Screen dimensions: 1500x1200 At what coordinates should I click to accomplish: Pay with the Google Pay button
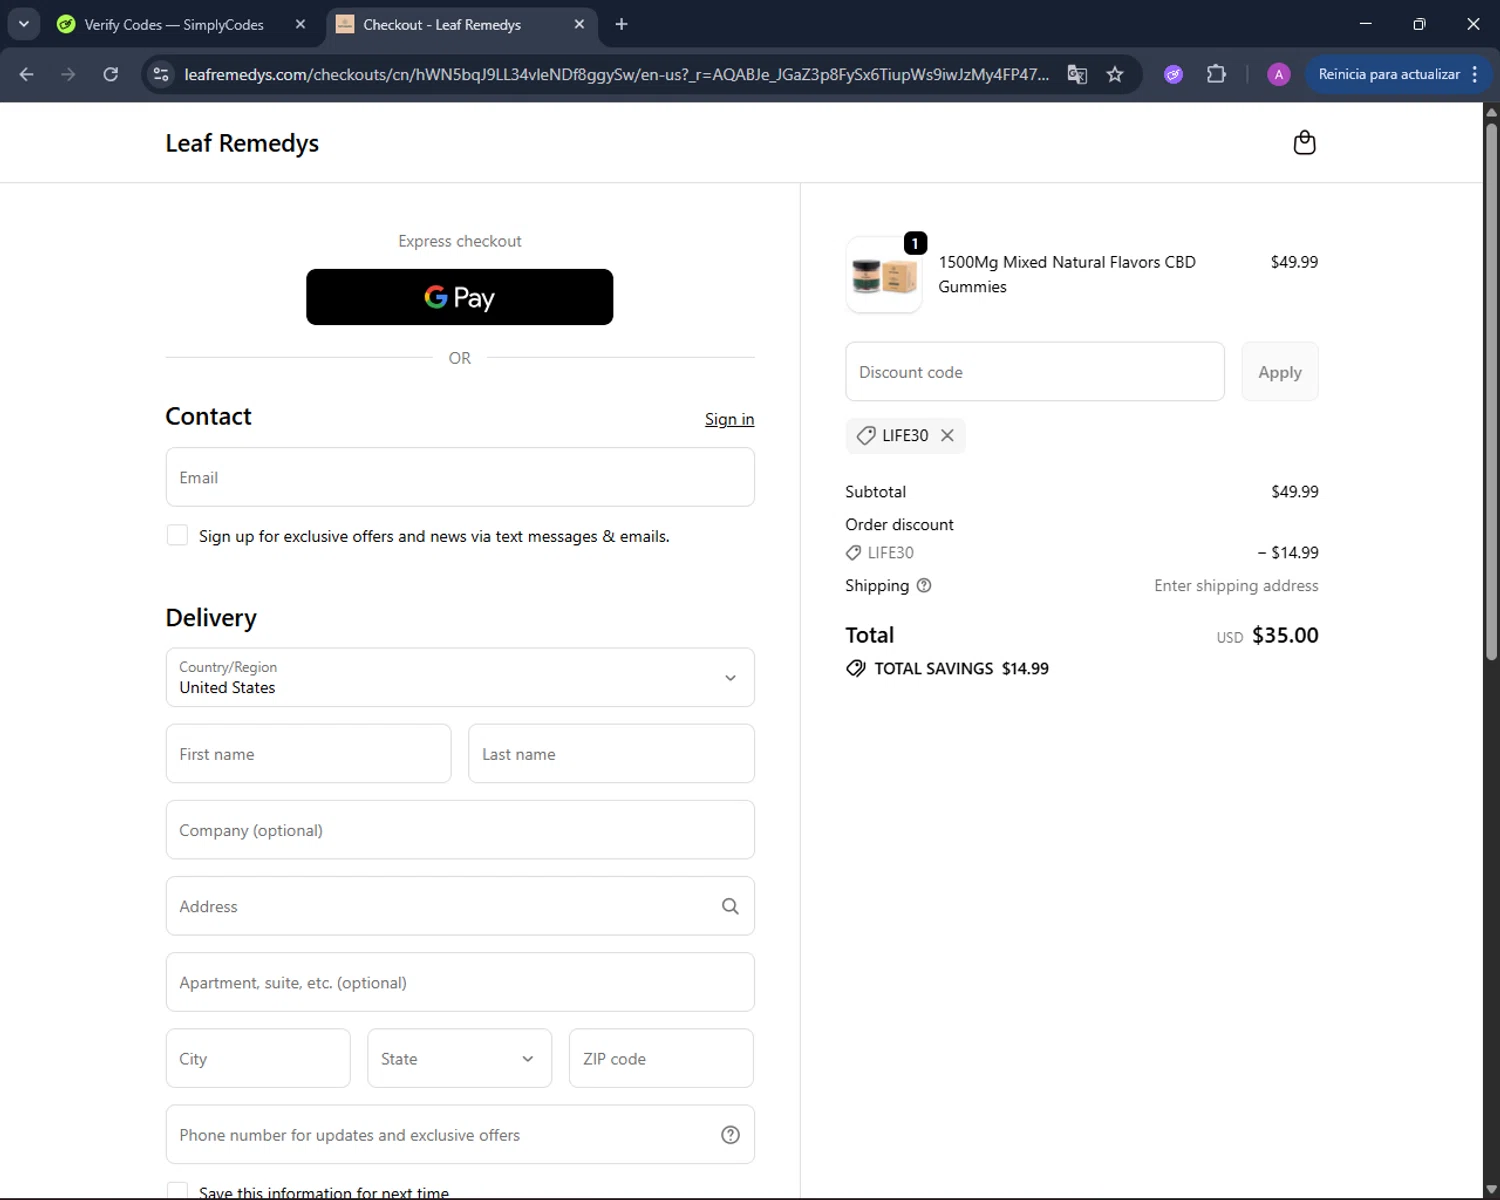(x=460, y=297)
